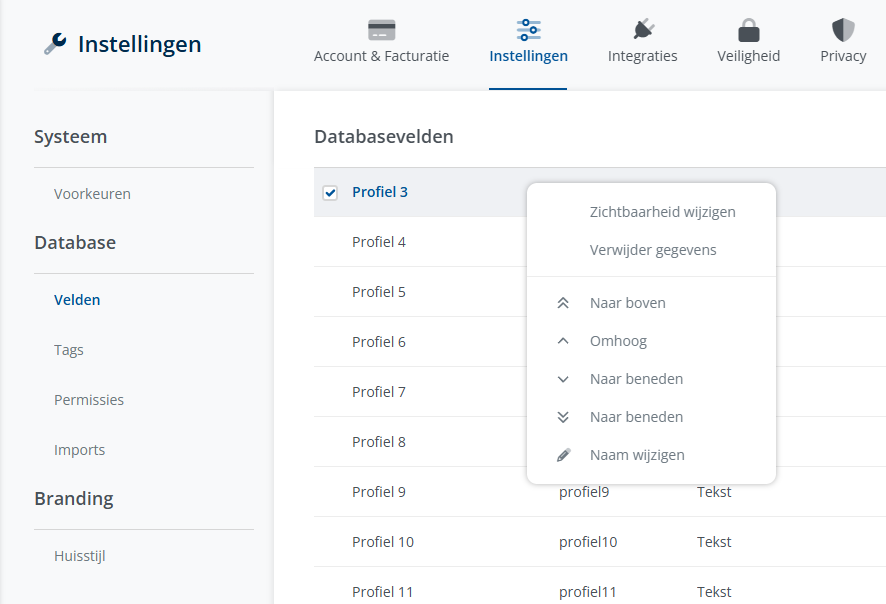
Task: Select Verwijder gegevens in the context menu
Action: [x=653, y=250]
